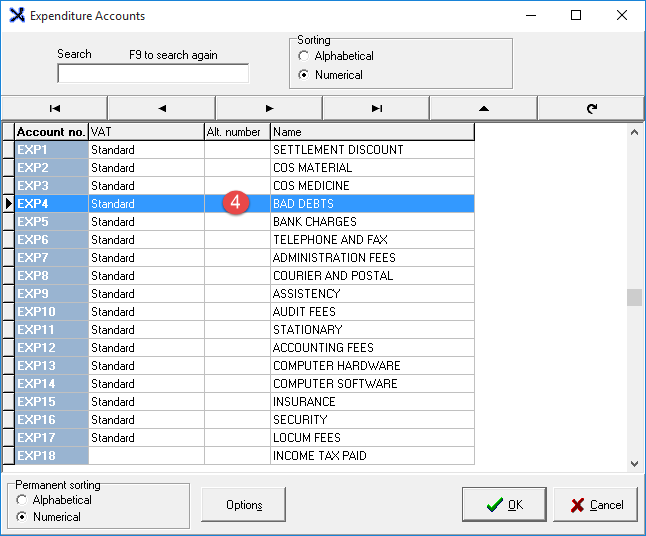Select Numerical in the Sorting group
Screen dimensions: 646x536
304,75
